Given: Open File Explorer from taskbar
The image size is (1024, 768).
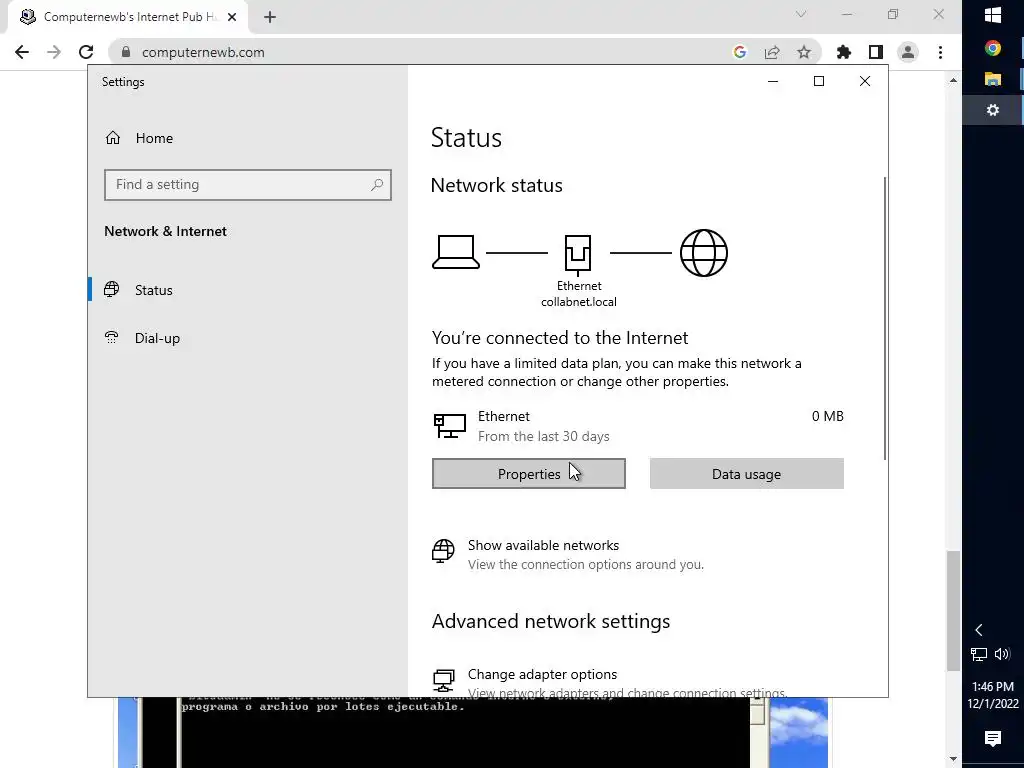Looking at the screenshot, I should coord(993,79).
